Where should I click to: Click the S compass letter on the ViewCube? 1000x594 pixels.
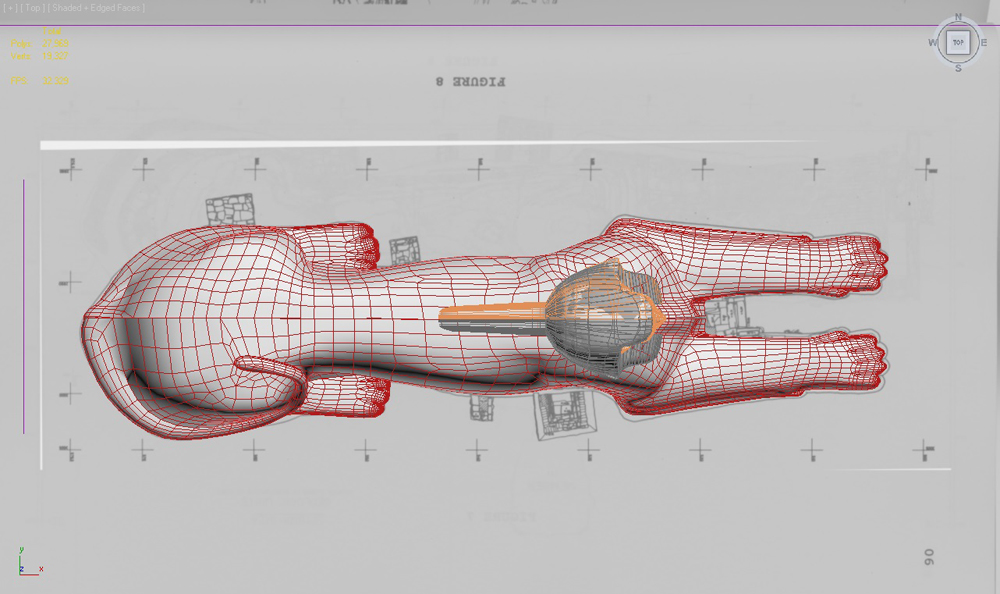pyautogui.click(x=958, y=68)
